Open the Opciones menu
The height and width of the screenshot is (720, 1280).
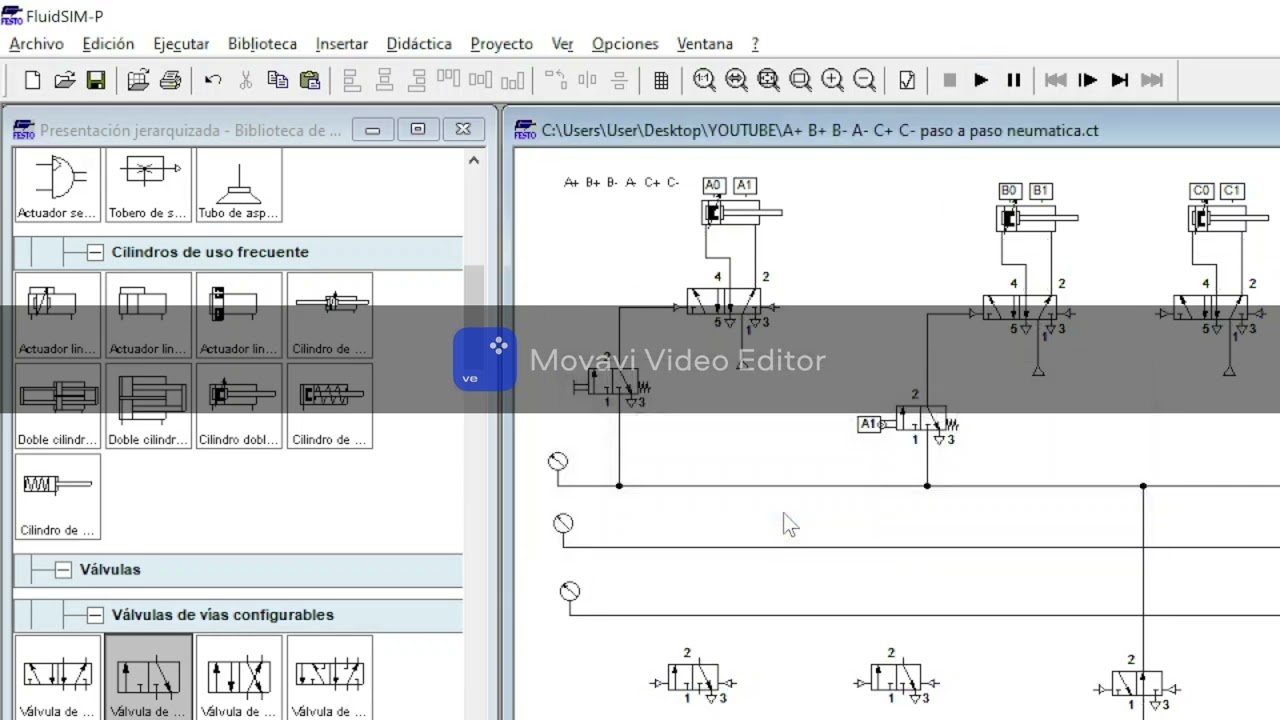pos(625,44)
